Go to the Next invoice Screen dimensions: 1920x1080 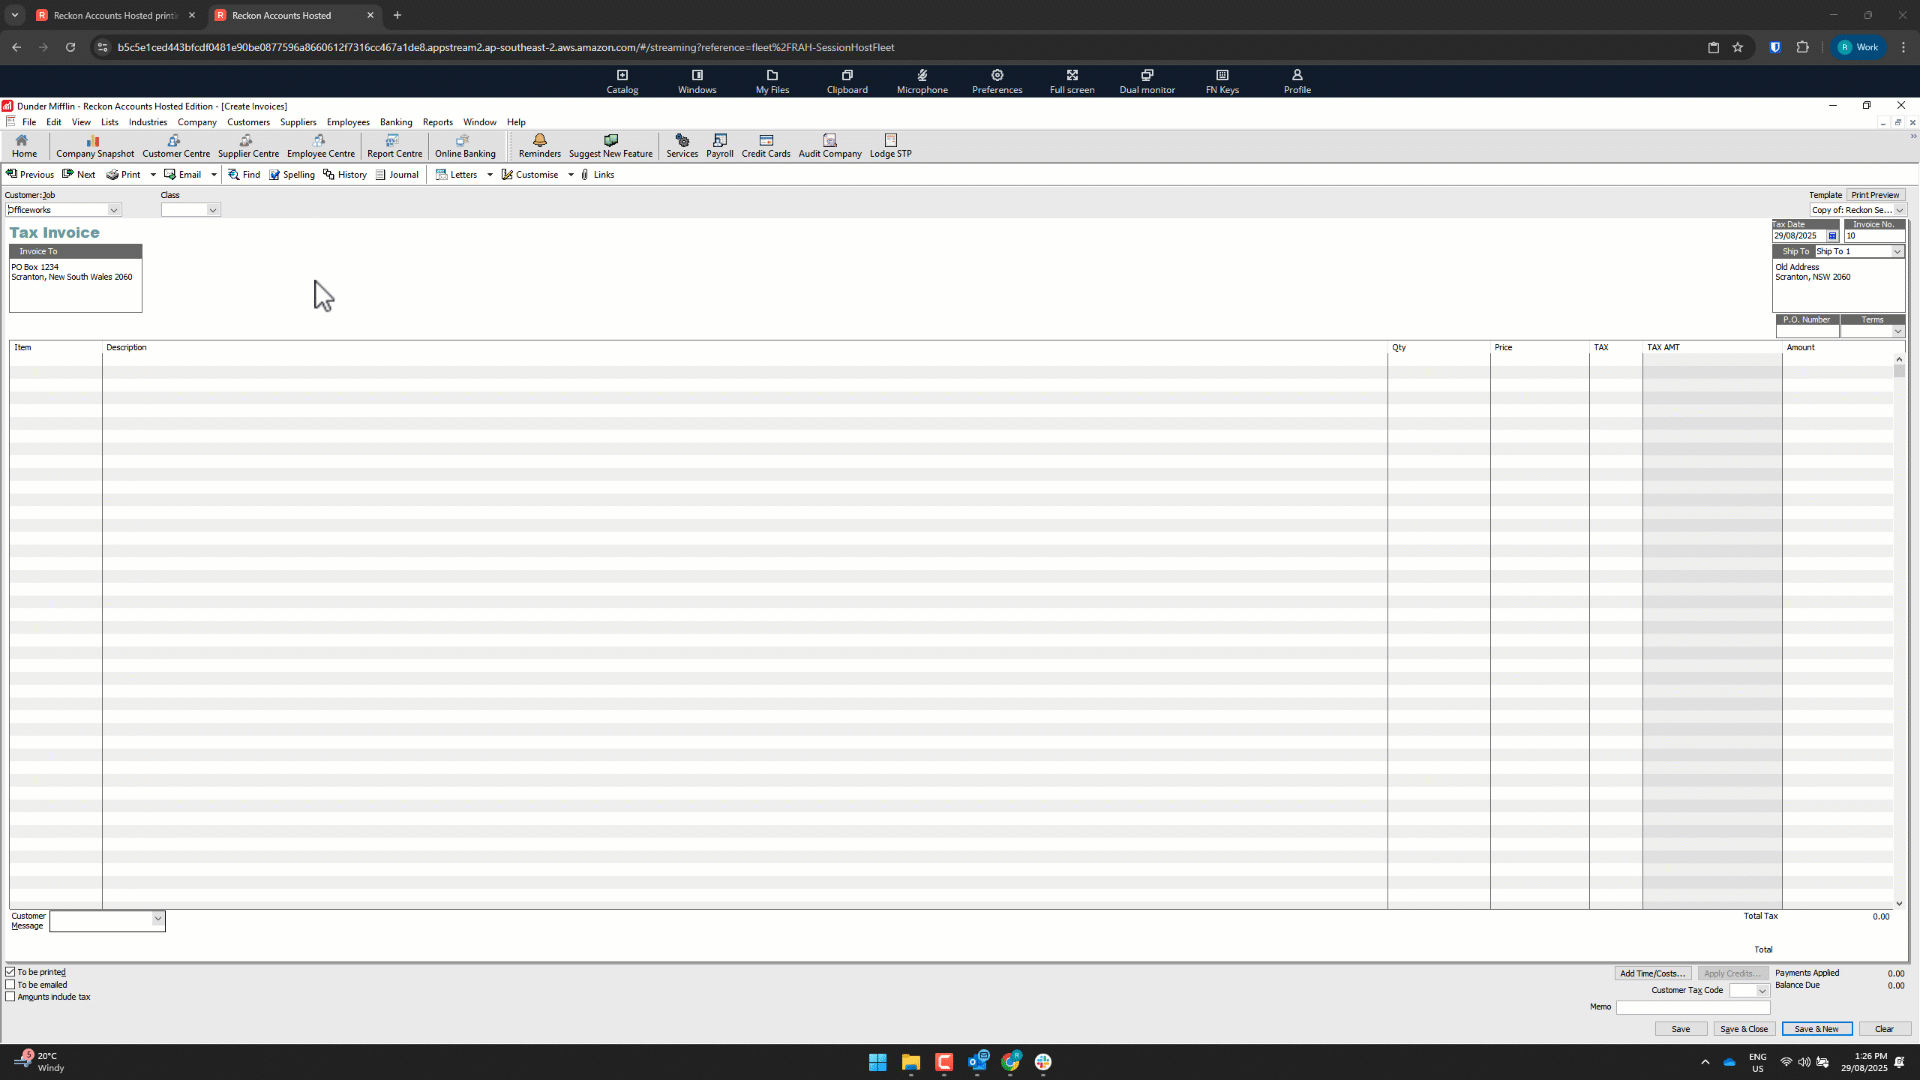point(79,174)
